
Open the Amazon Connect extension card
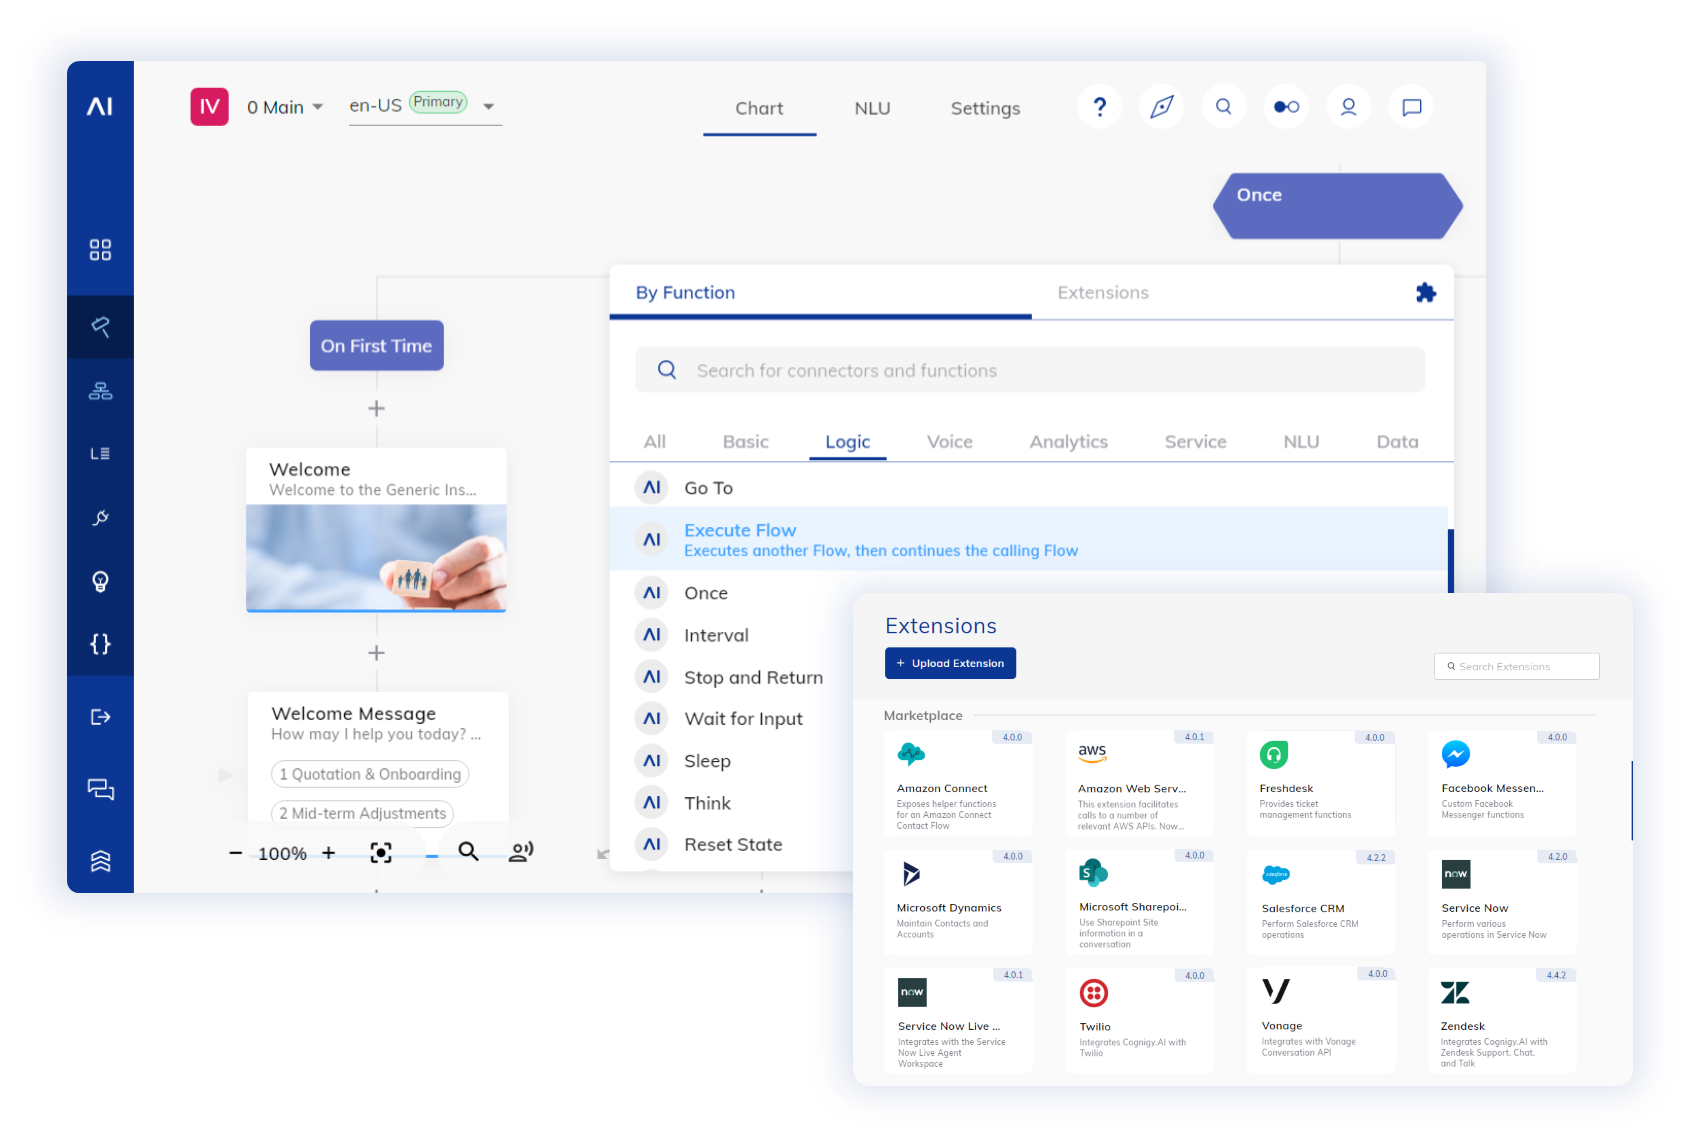(958, 784)
